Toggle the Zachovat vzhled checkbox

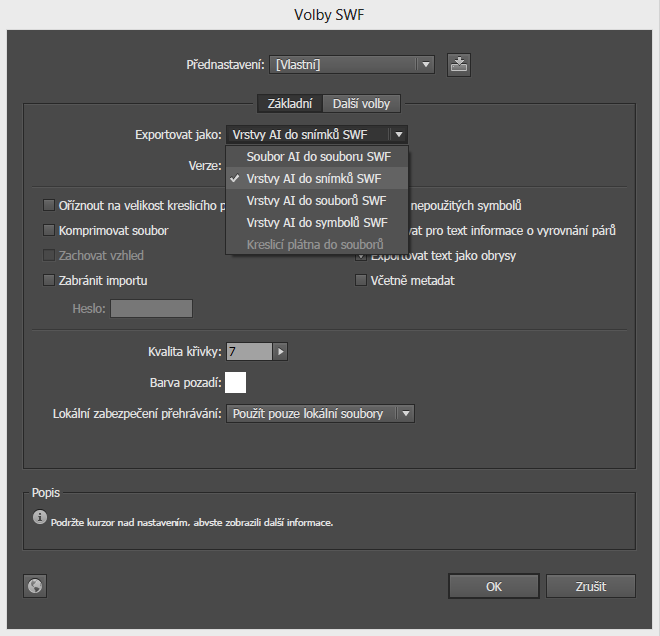point(49,255)
